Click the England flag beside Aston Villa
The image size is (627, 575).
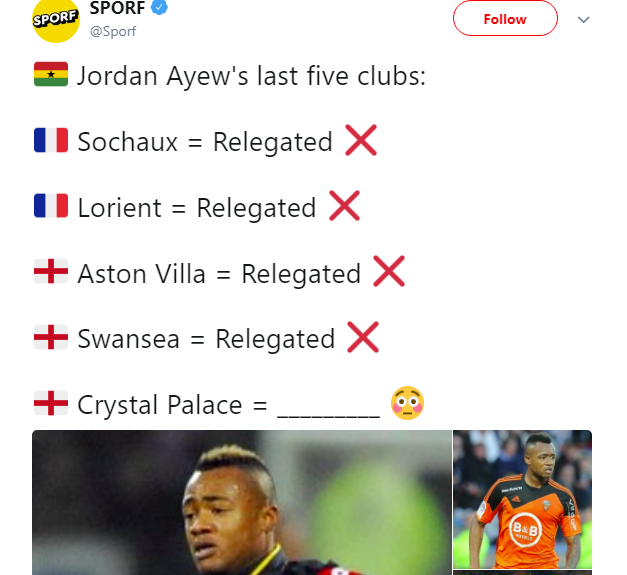50,272
